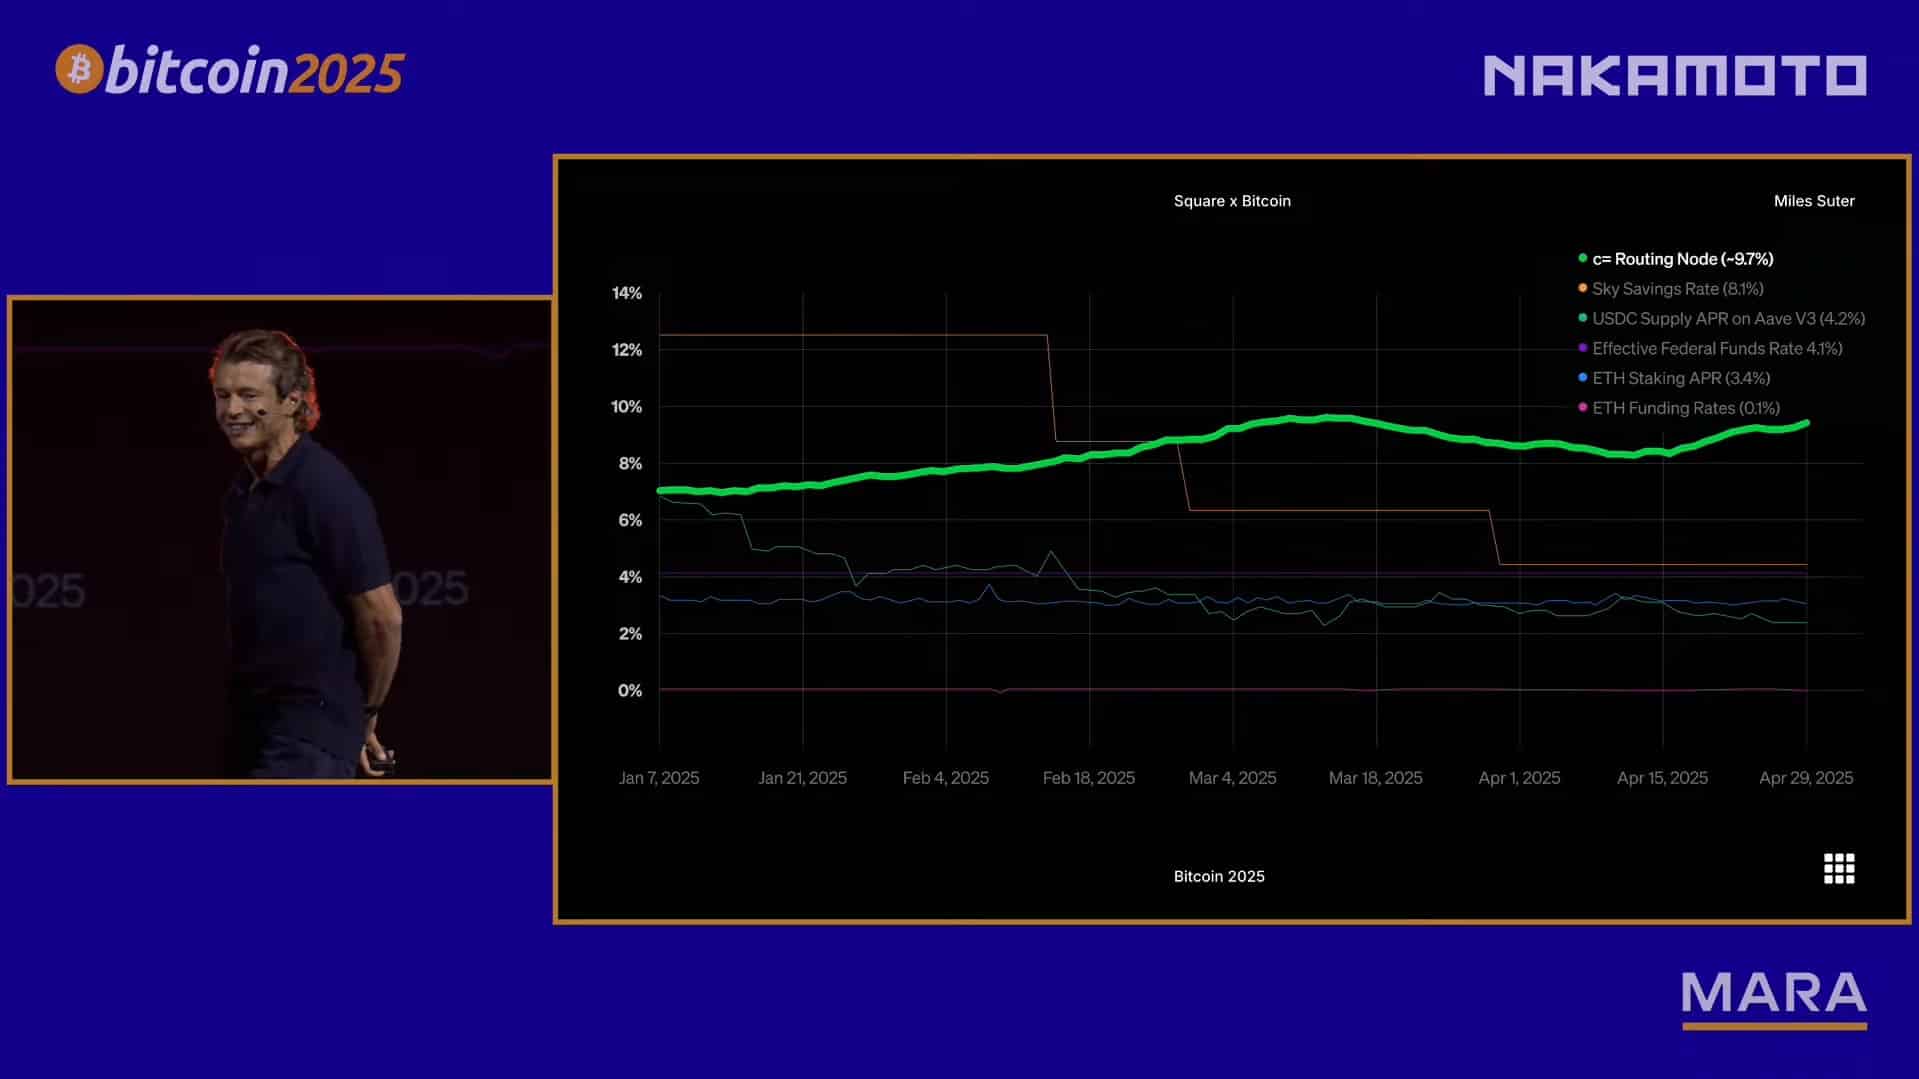Click the Jan 21, 2025 axis date
The image size is (1919, 1079).
click(x=802, y=778)
